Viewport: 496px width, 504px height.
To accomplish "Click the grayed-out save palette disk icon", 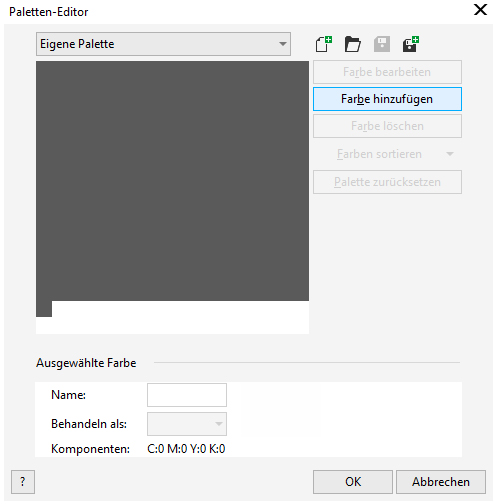I will pyautogui.click(x=382, y=44).
